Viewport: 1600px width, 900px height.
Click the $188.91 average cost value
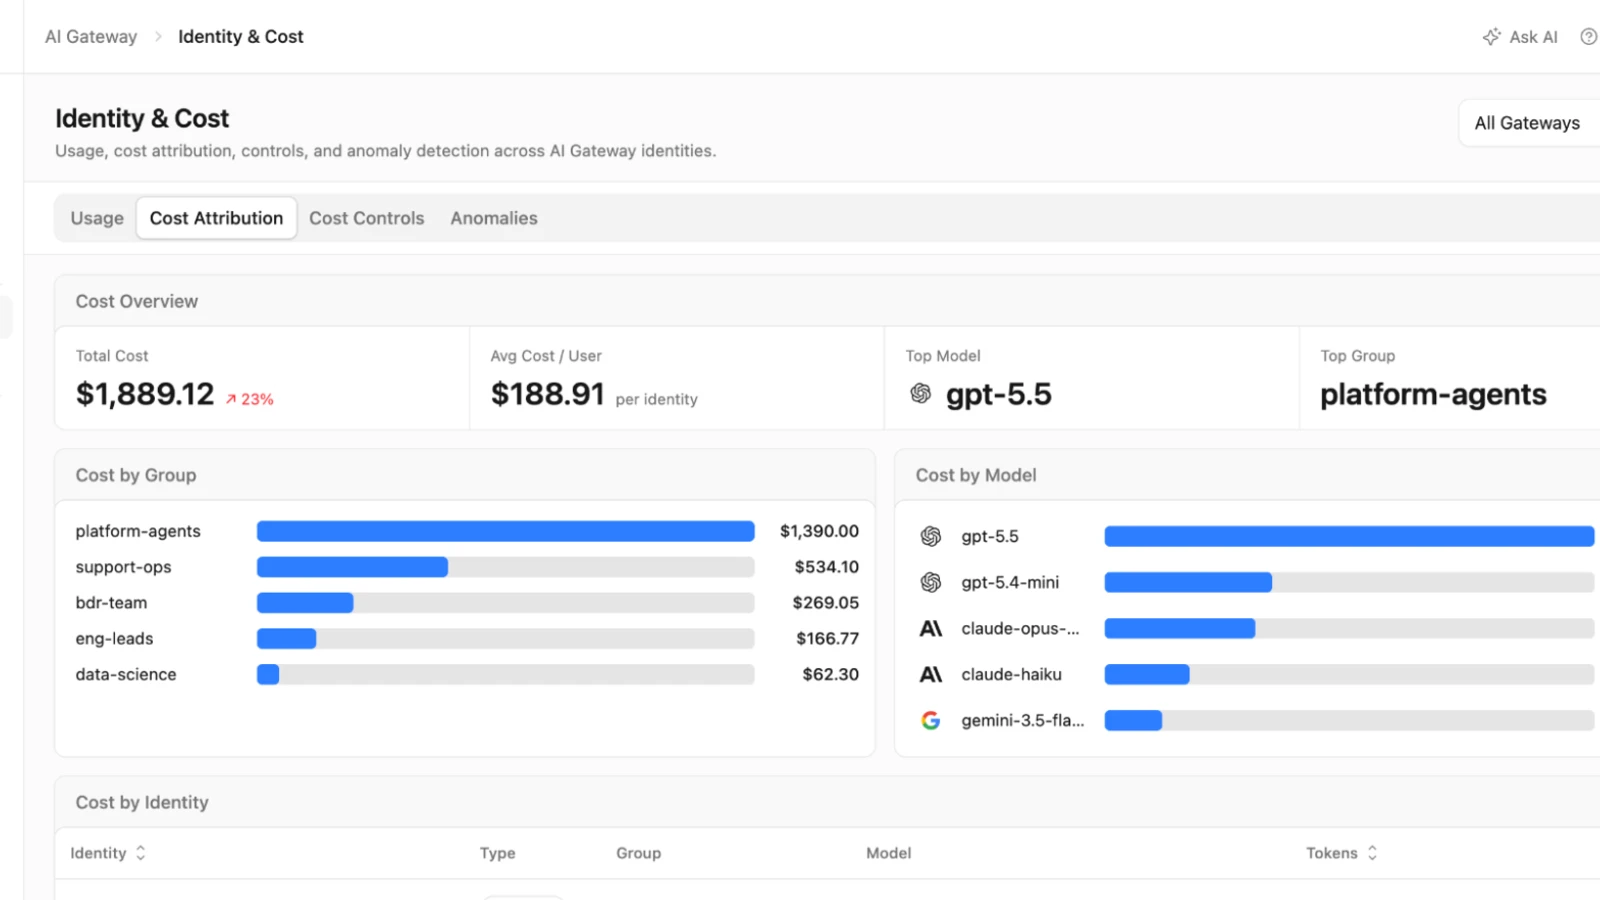tap(547, 394)
